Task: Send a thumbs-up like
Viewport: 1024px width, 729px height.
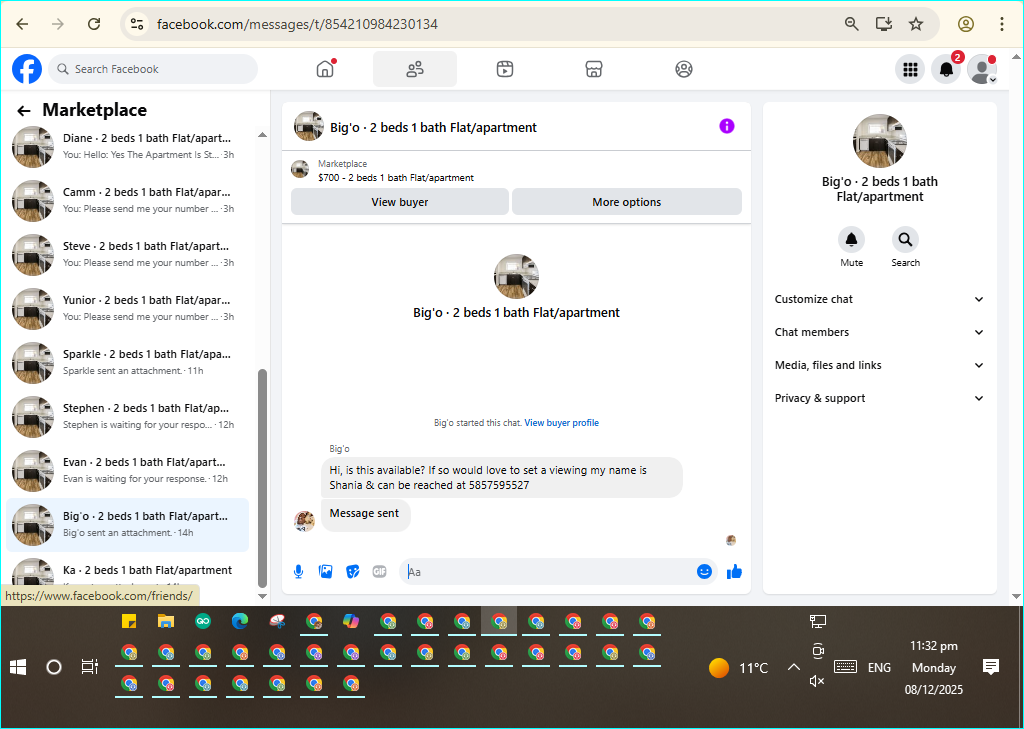Action: [x=734, y=572]
